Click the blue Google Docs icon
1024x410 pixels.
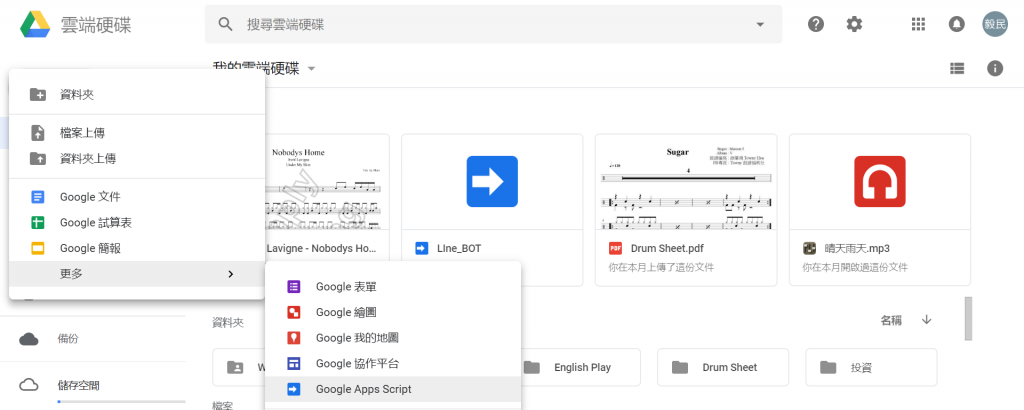[38, 197]
